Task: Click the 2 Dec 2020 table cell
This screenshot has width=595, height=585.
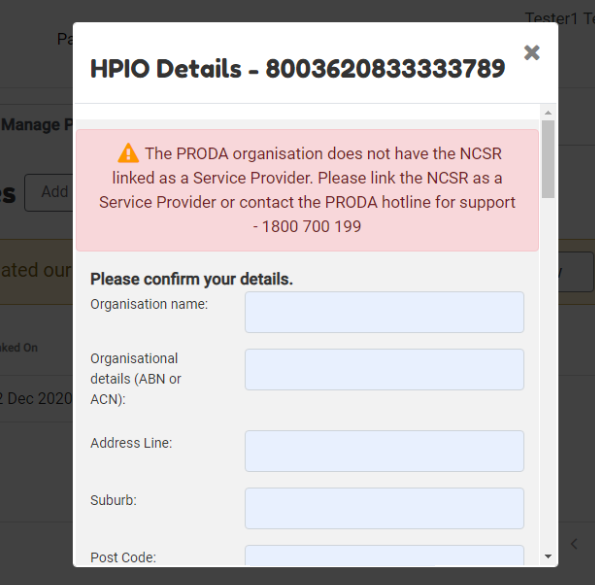Action: coord(36,398)
